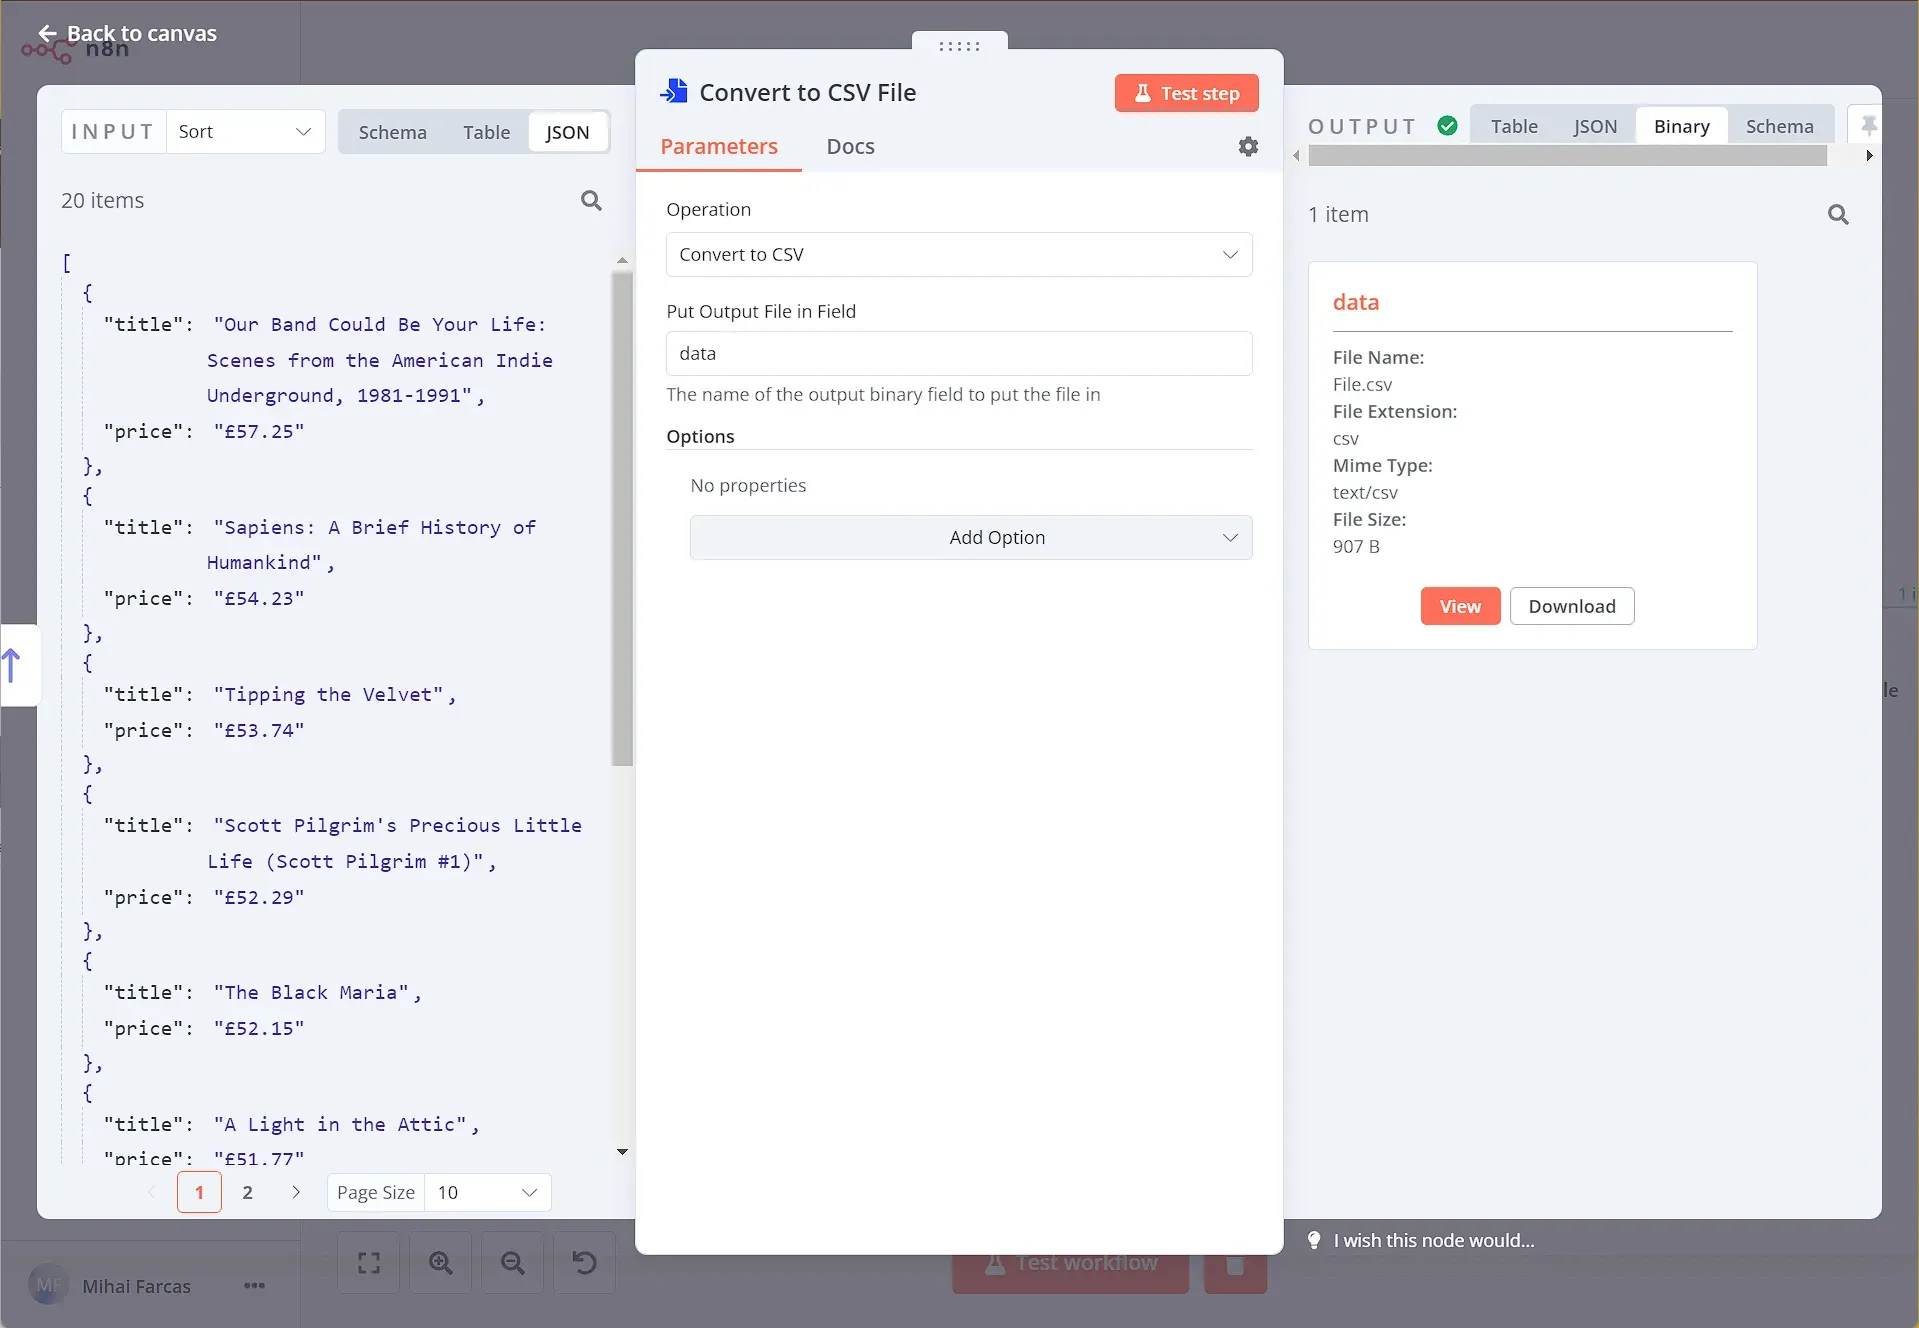Open the Operation dropdown

[x=959, y=255]
